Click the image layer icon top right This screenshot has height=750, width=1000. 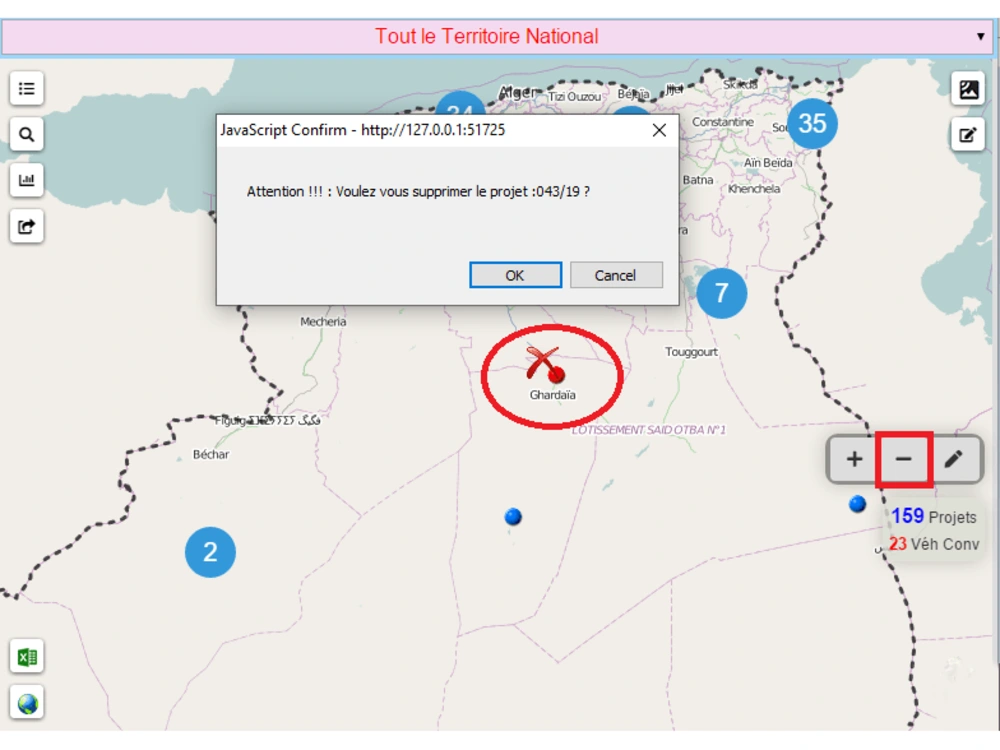(x=968, y=89)
